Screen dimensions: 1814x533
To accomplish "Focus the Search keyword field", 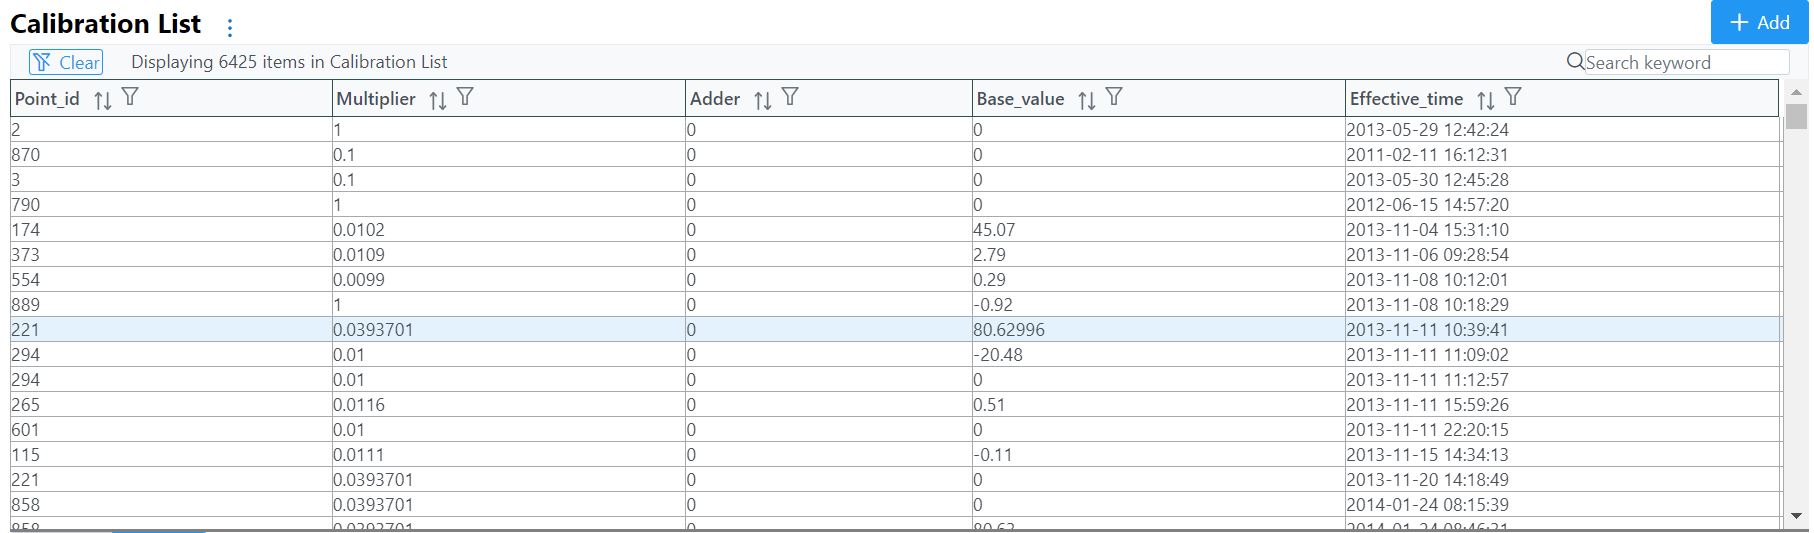I will tap(1685, 62).
